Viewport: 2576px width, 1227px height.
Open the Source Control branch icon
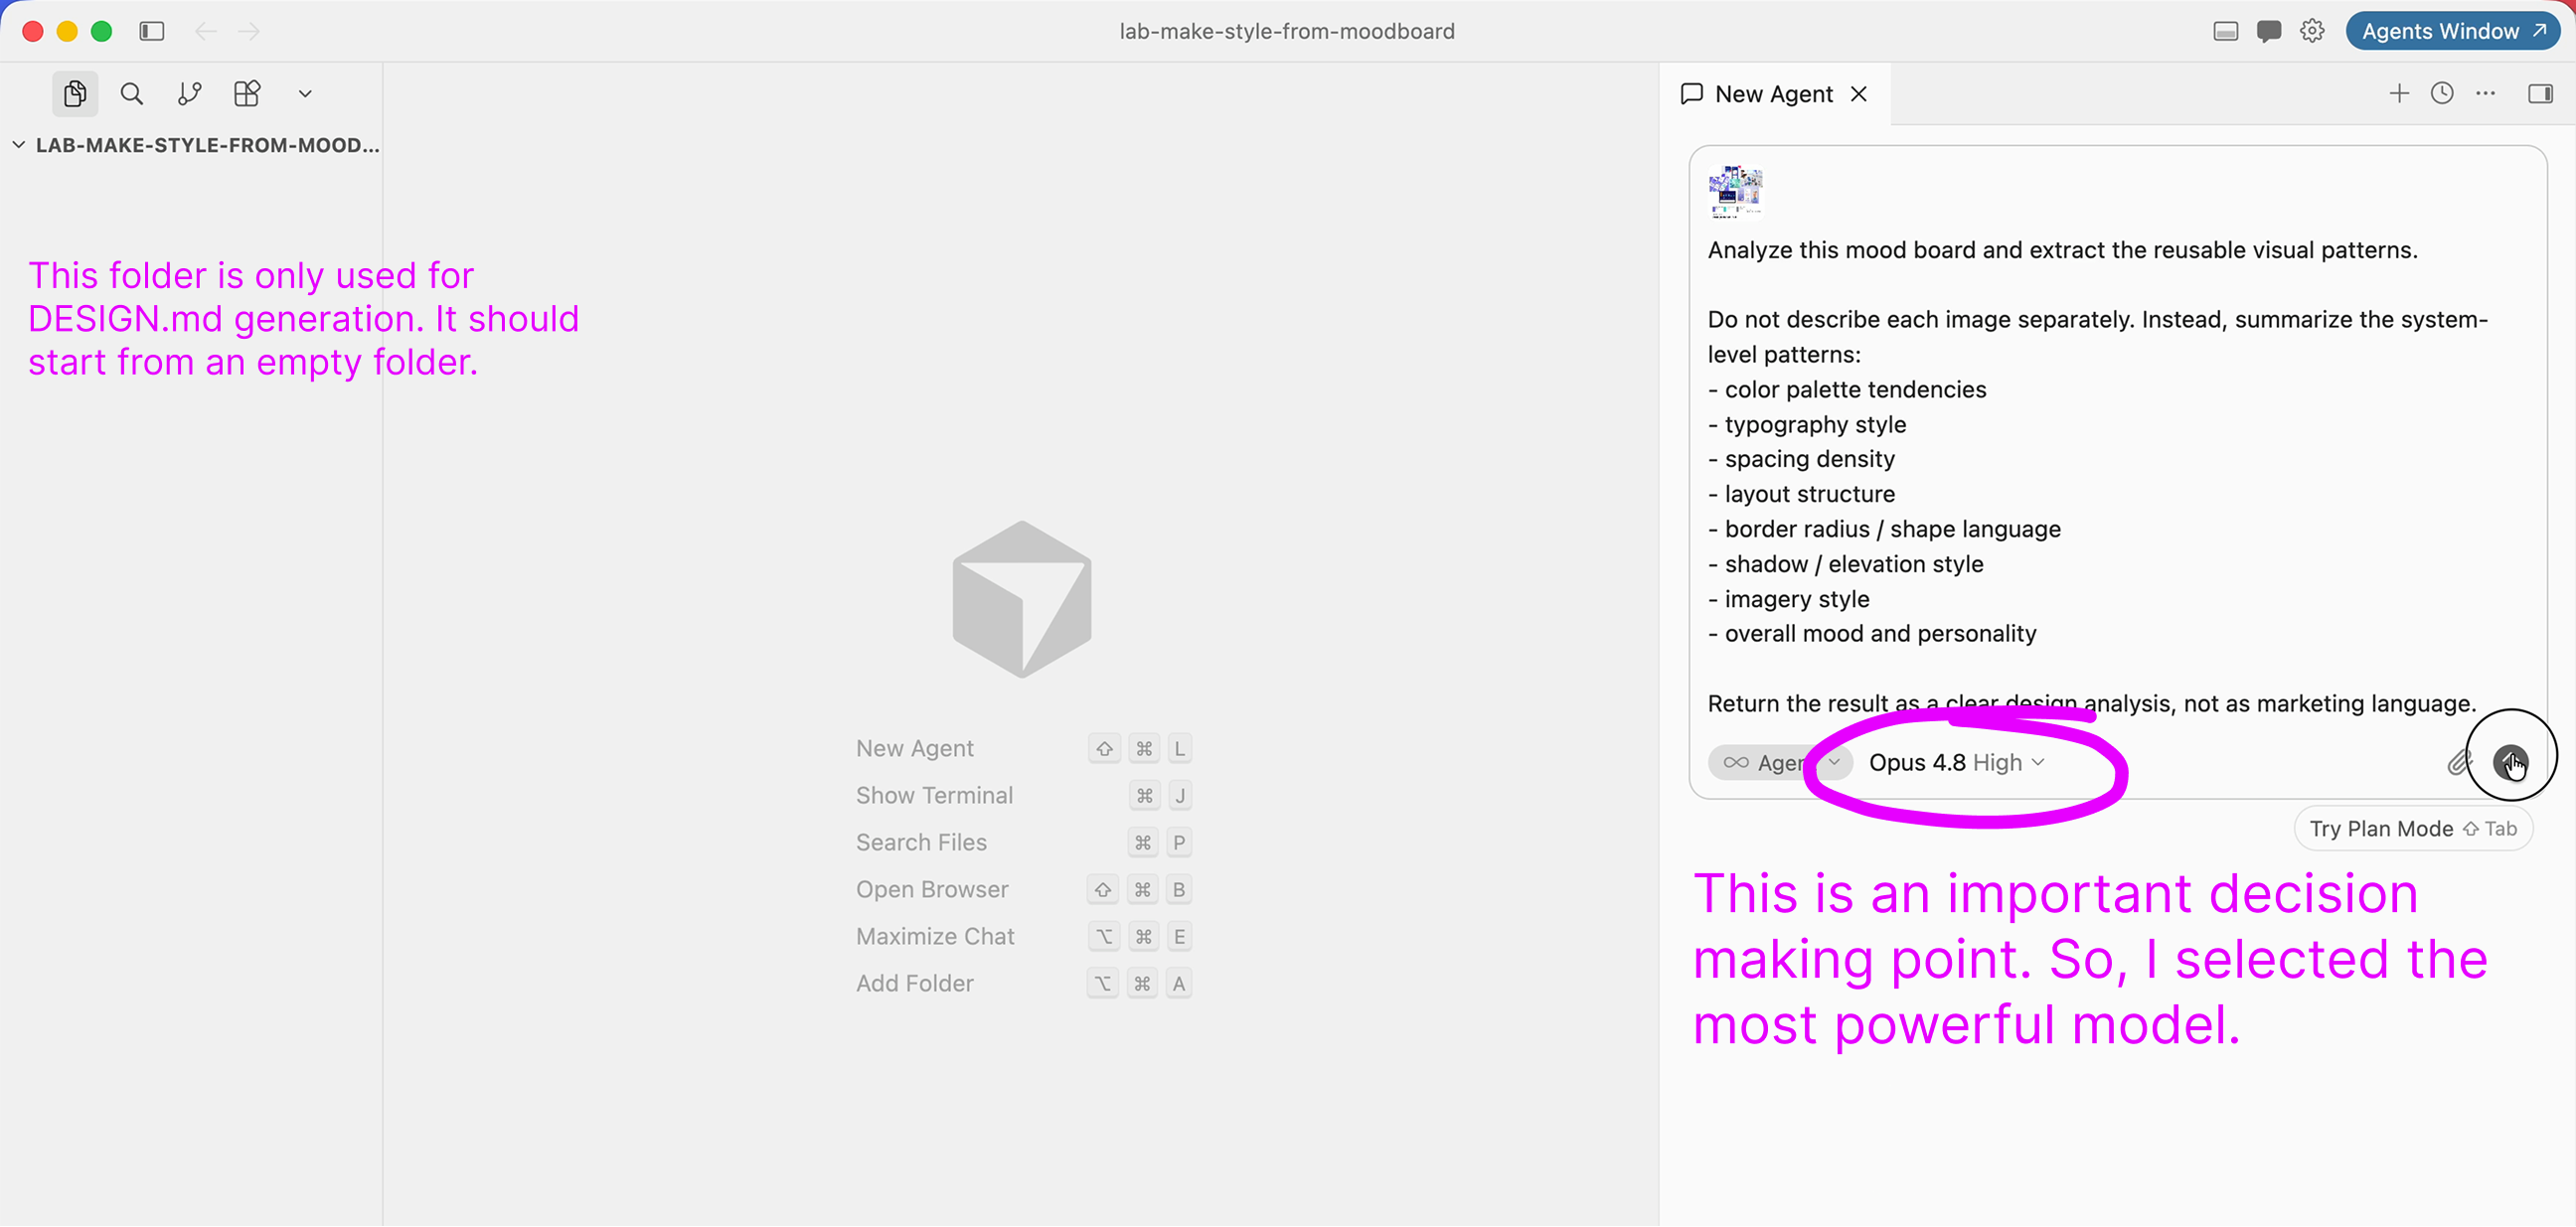coord(189,94)
